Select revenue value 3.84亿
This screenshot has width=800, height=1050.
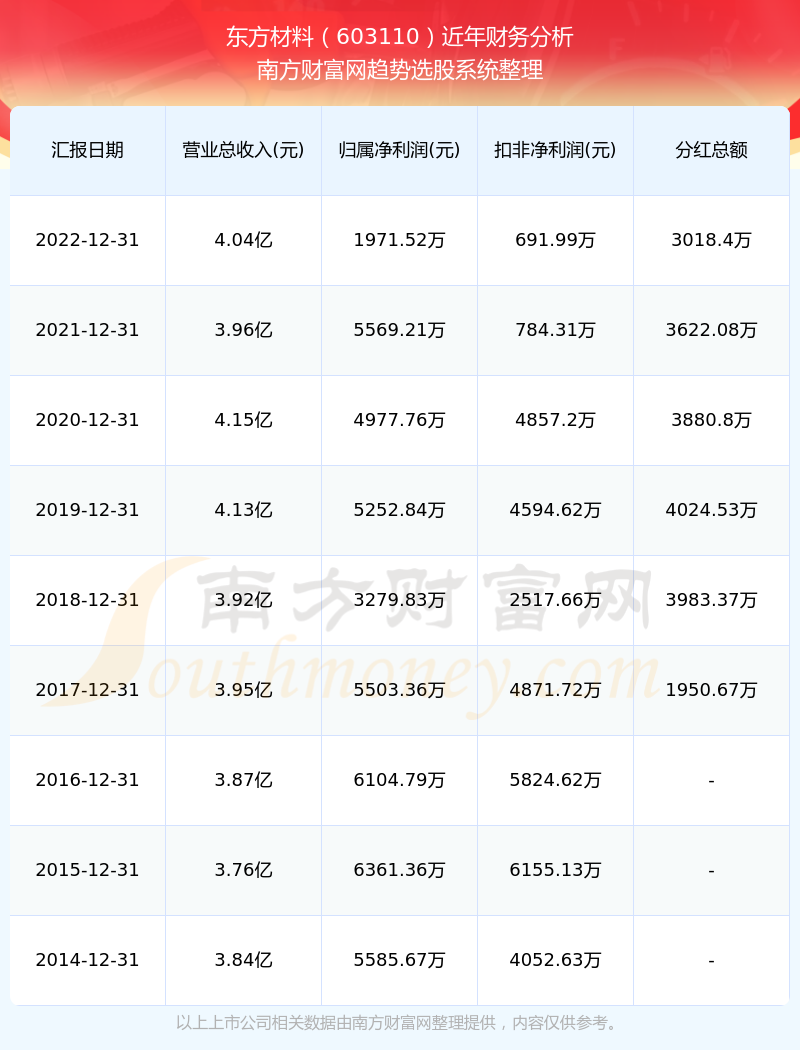244,960
